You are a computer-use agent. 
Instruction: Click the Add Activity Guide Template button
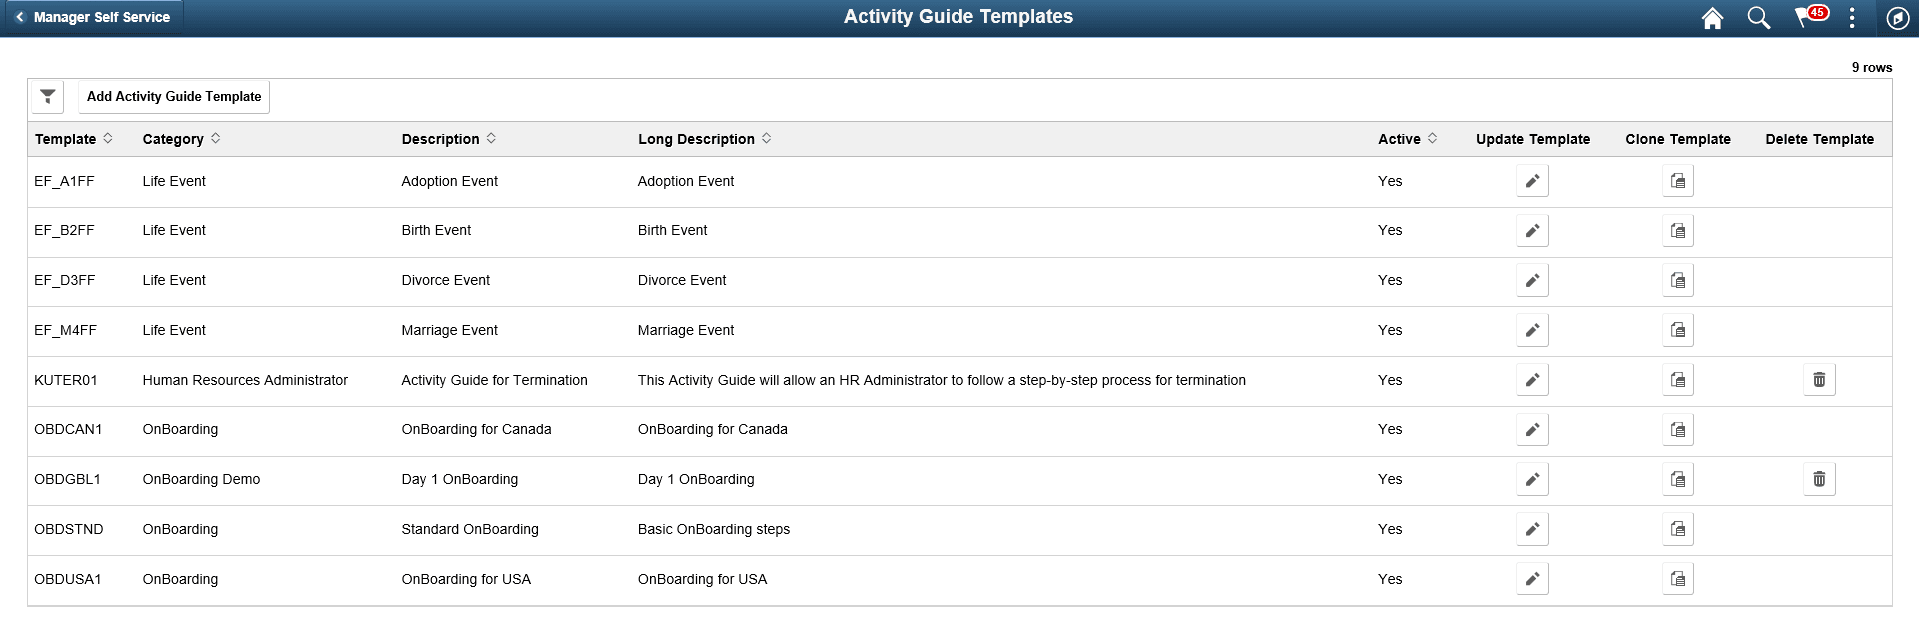(173, 96)
